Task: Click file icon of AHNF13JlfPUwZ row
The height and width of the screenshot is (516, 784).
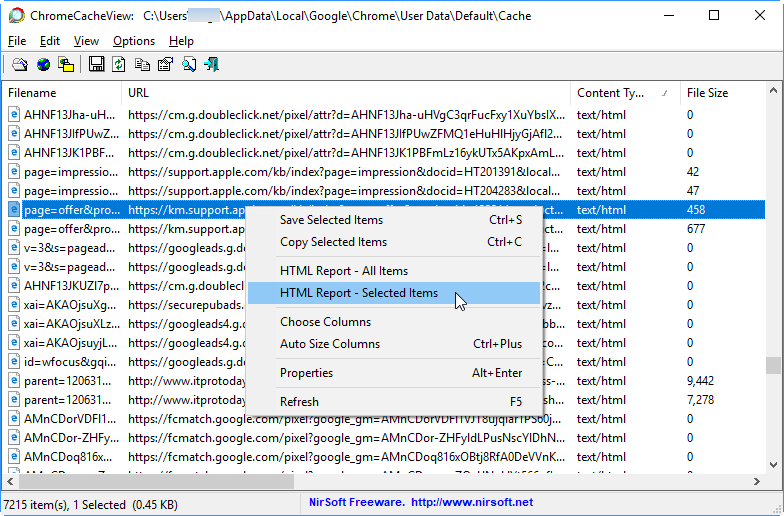Action: pos(14,134)
